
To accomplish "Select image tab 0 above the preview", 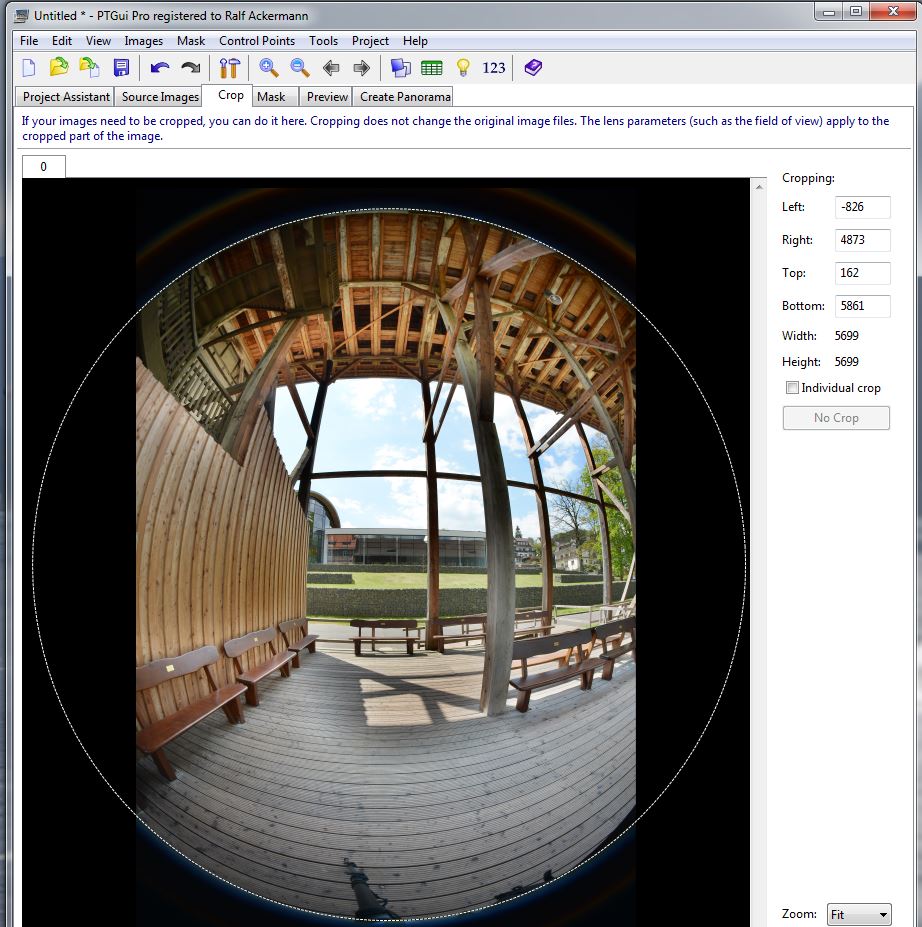I will coord(43,167).
